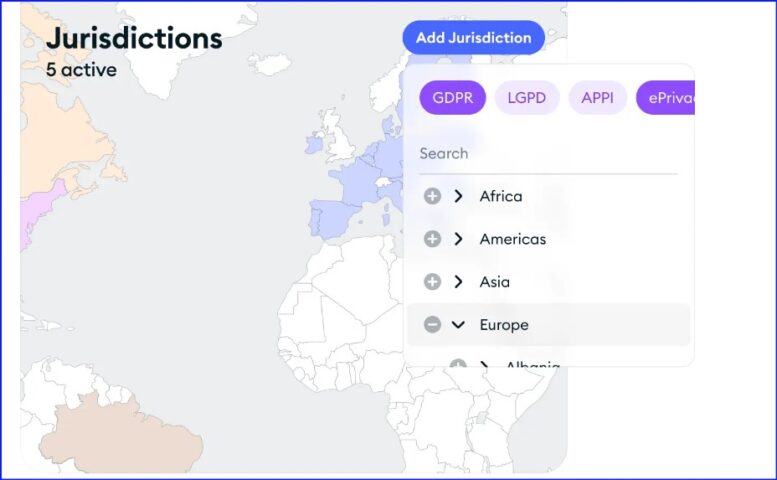The height and width of the screenshot is (480, 777).
Task: Toggle the APPI filter chip
Action: pyautogui.click(x=597, y=98)
